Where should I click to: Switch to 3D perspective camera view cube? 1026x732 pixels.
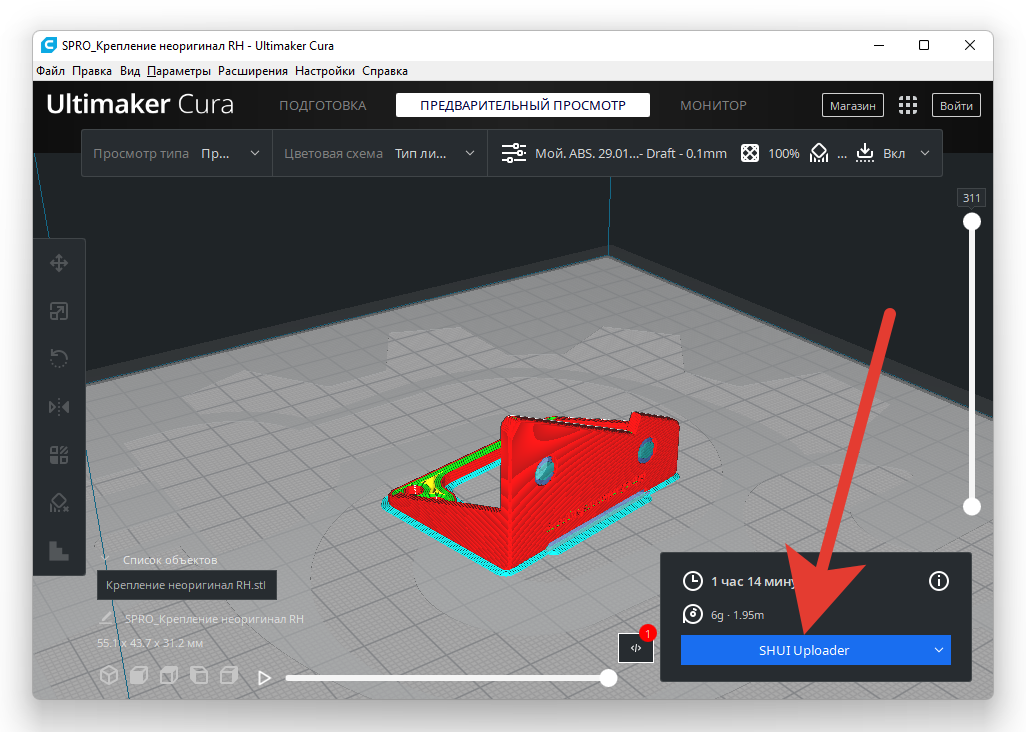point(108,676)
